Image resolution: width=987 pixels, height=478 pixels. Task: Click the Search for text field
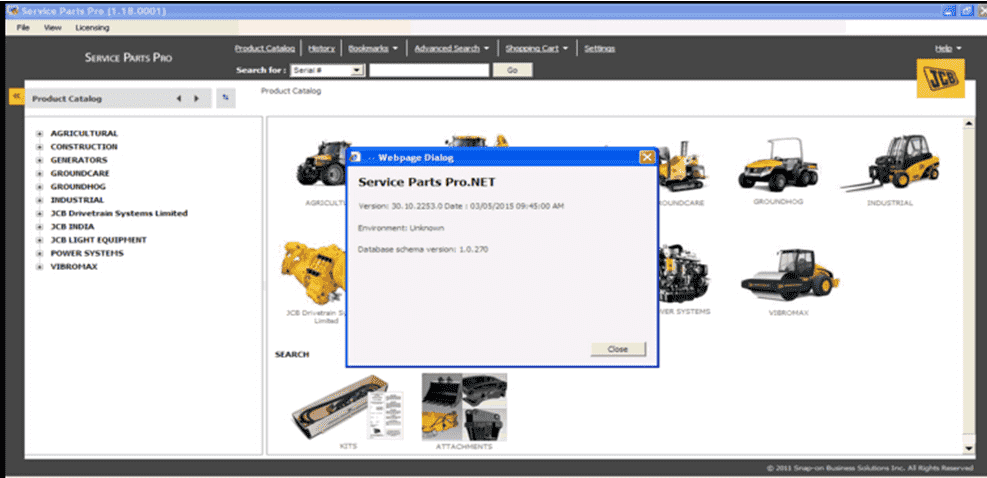click(x=429, y=71)
